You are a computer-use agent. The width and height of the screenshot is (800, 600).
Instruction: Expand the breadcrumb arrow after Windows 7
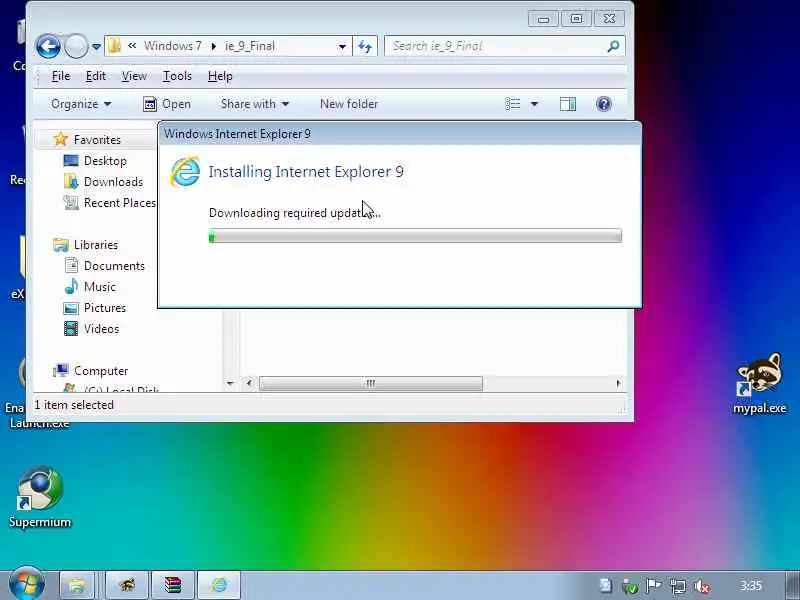[213, 46]
